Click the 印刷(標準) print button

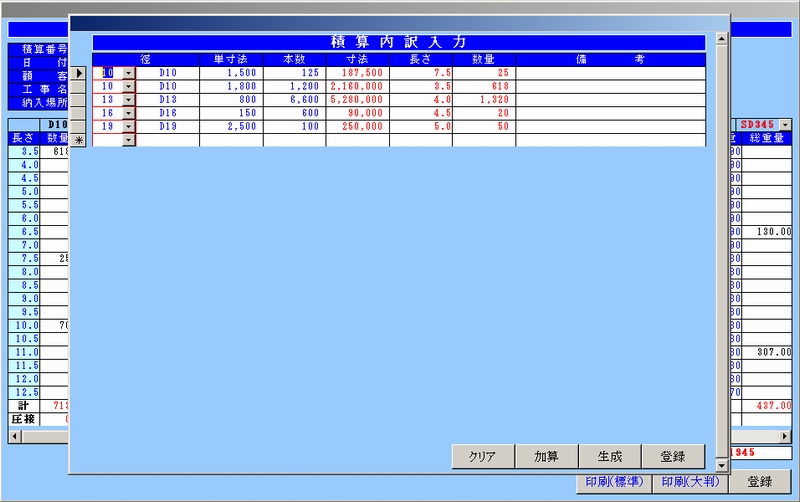point(612,481)
